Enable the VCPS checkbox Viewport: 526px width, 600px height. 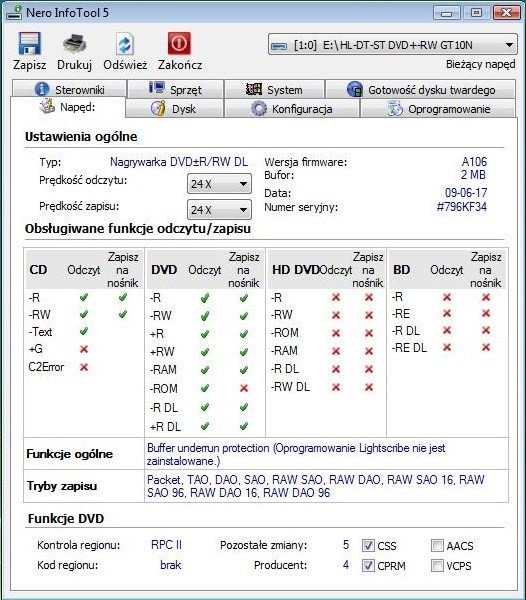[437, 565]
